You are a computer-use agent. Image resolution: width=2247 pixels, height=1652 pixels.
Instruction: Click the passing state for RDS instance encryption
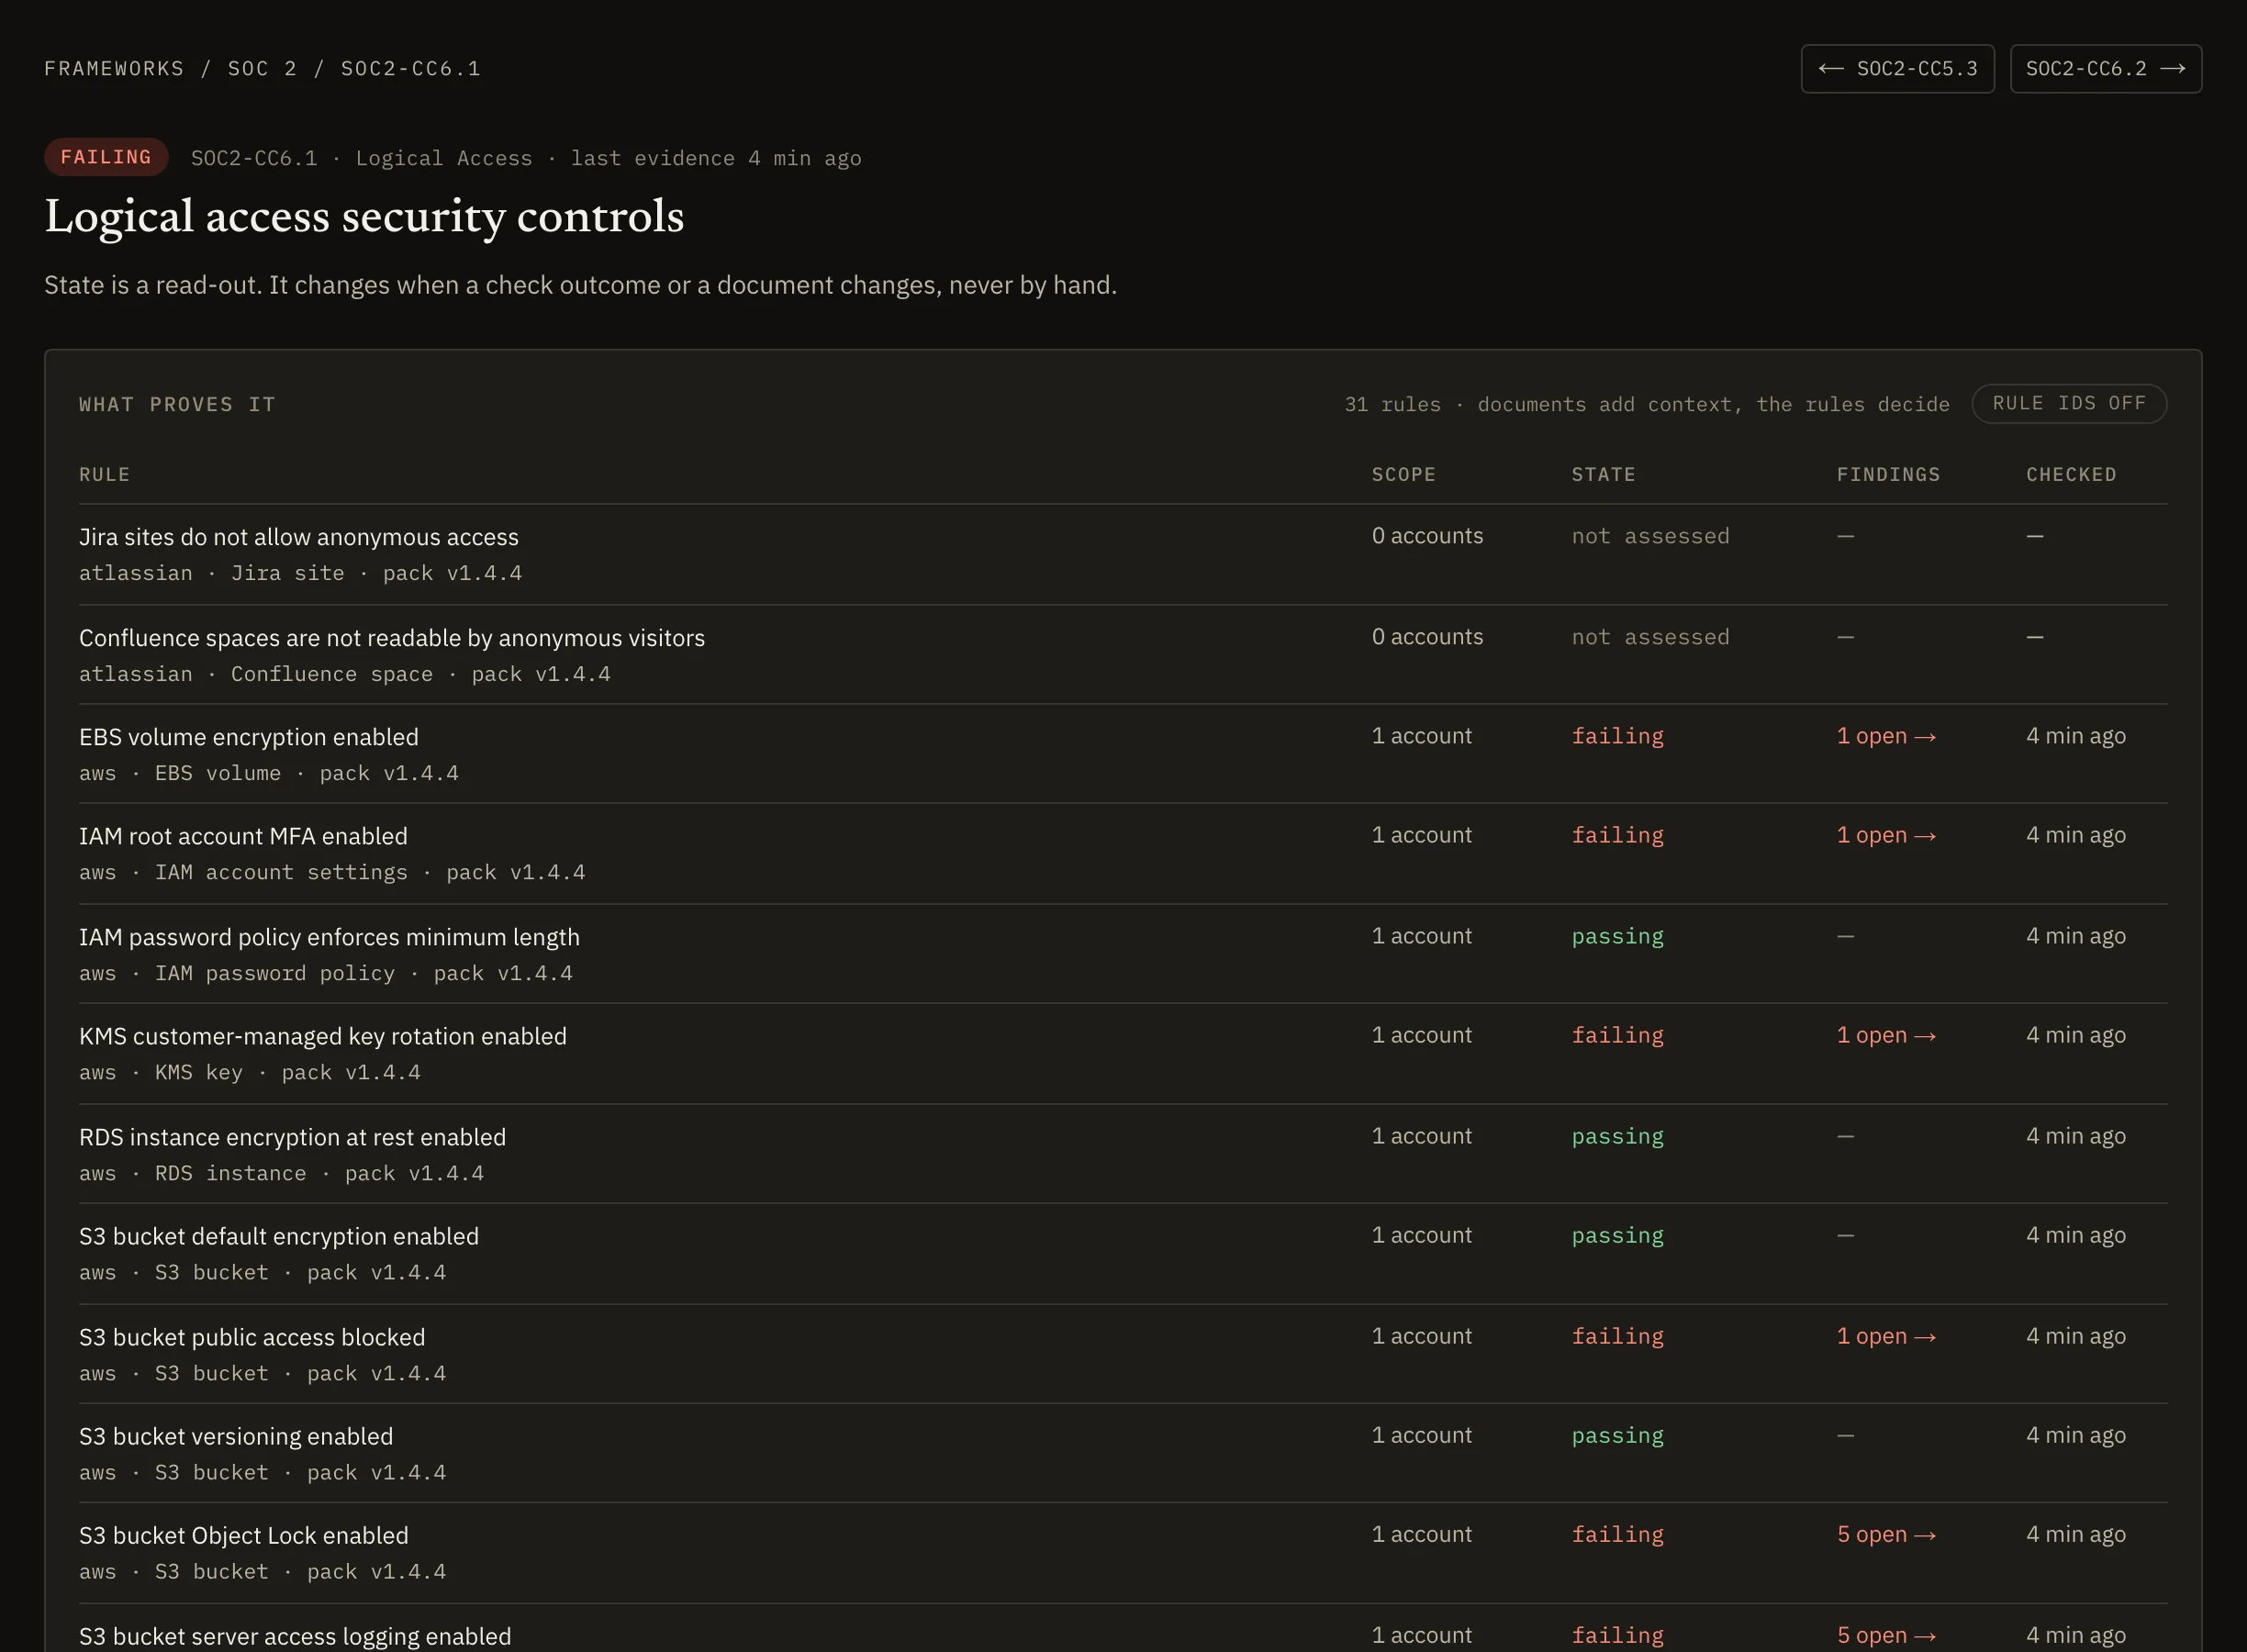[x=1617, y=1136]
